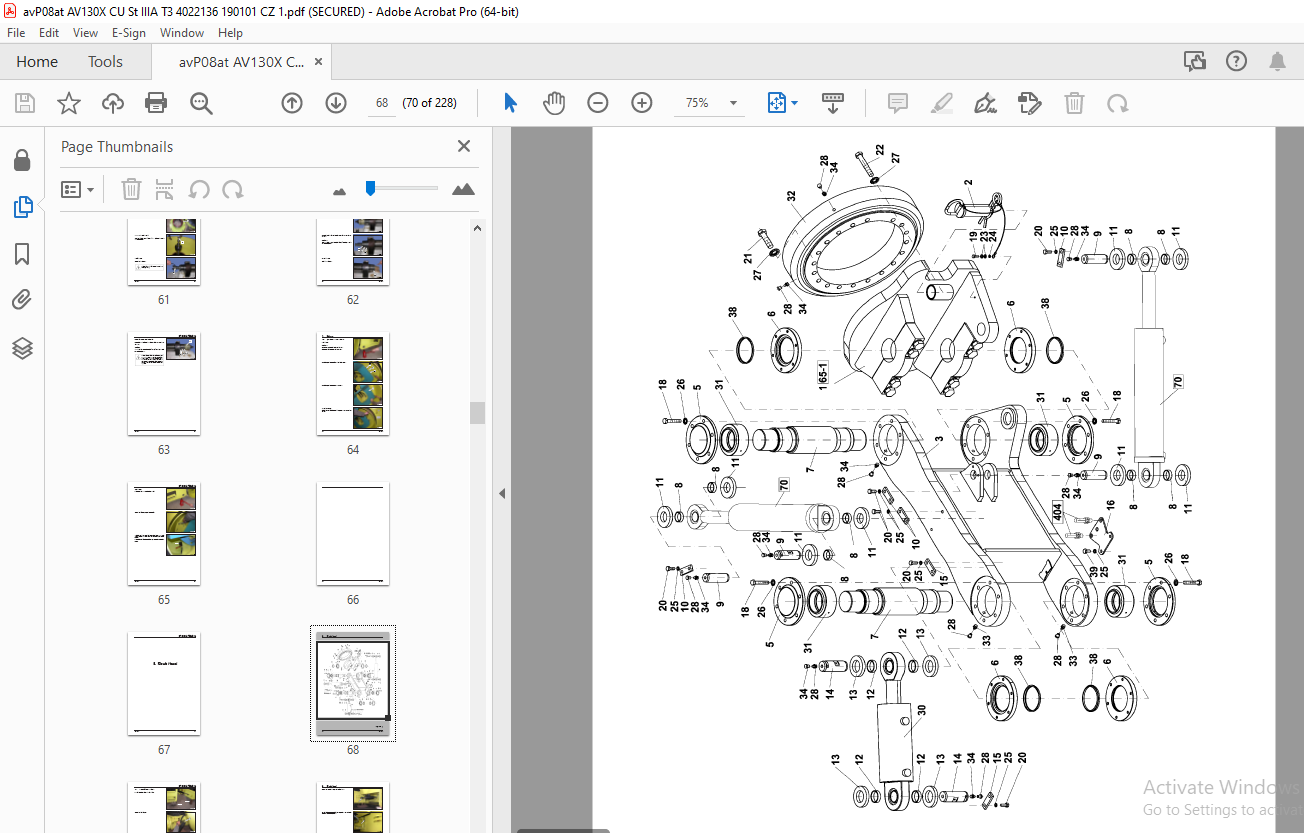Image resolution: width=1304 pixels, height=833 pixels.
Task: Open the Help menu
Action: coord(230,33)
